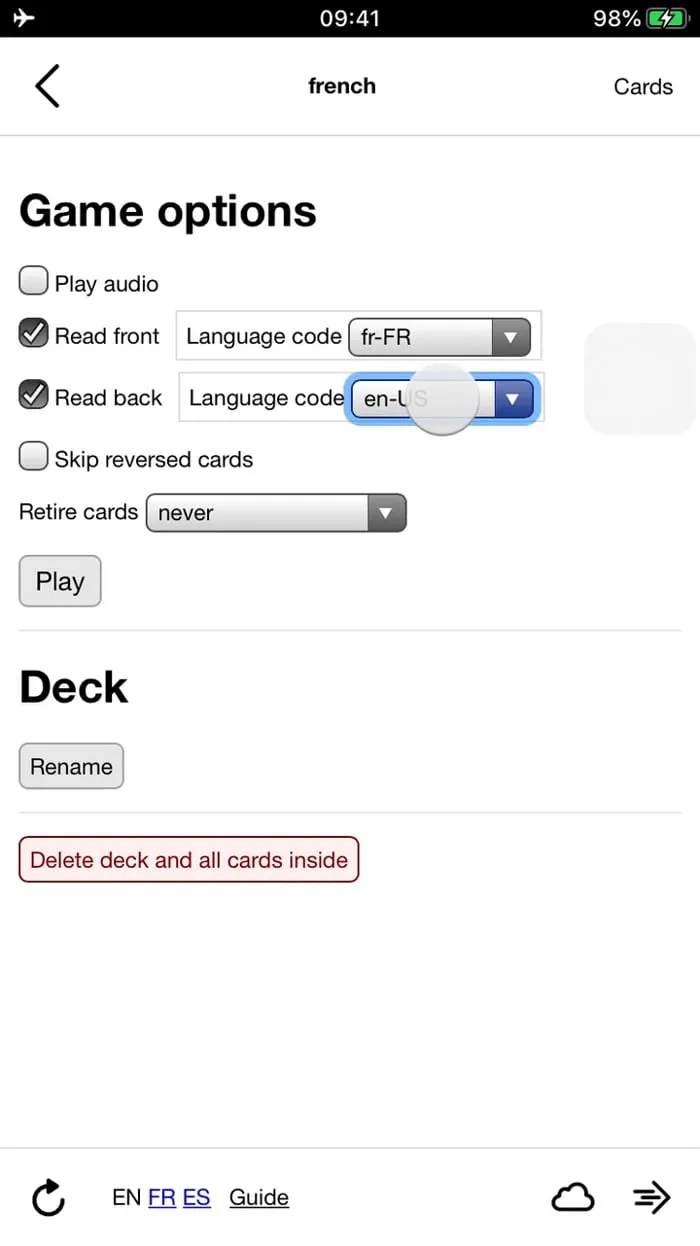Image resolution: width=700 pixels, height=1246 pixels.
Task: Open the en-US language code dropdown
Action: 440,398
